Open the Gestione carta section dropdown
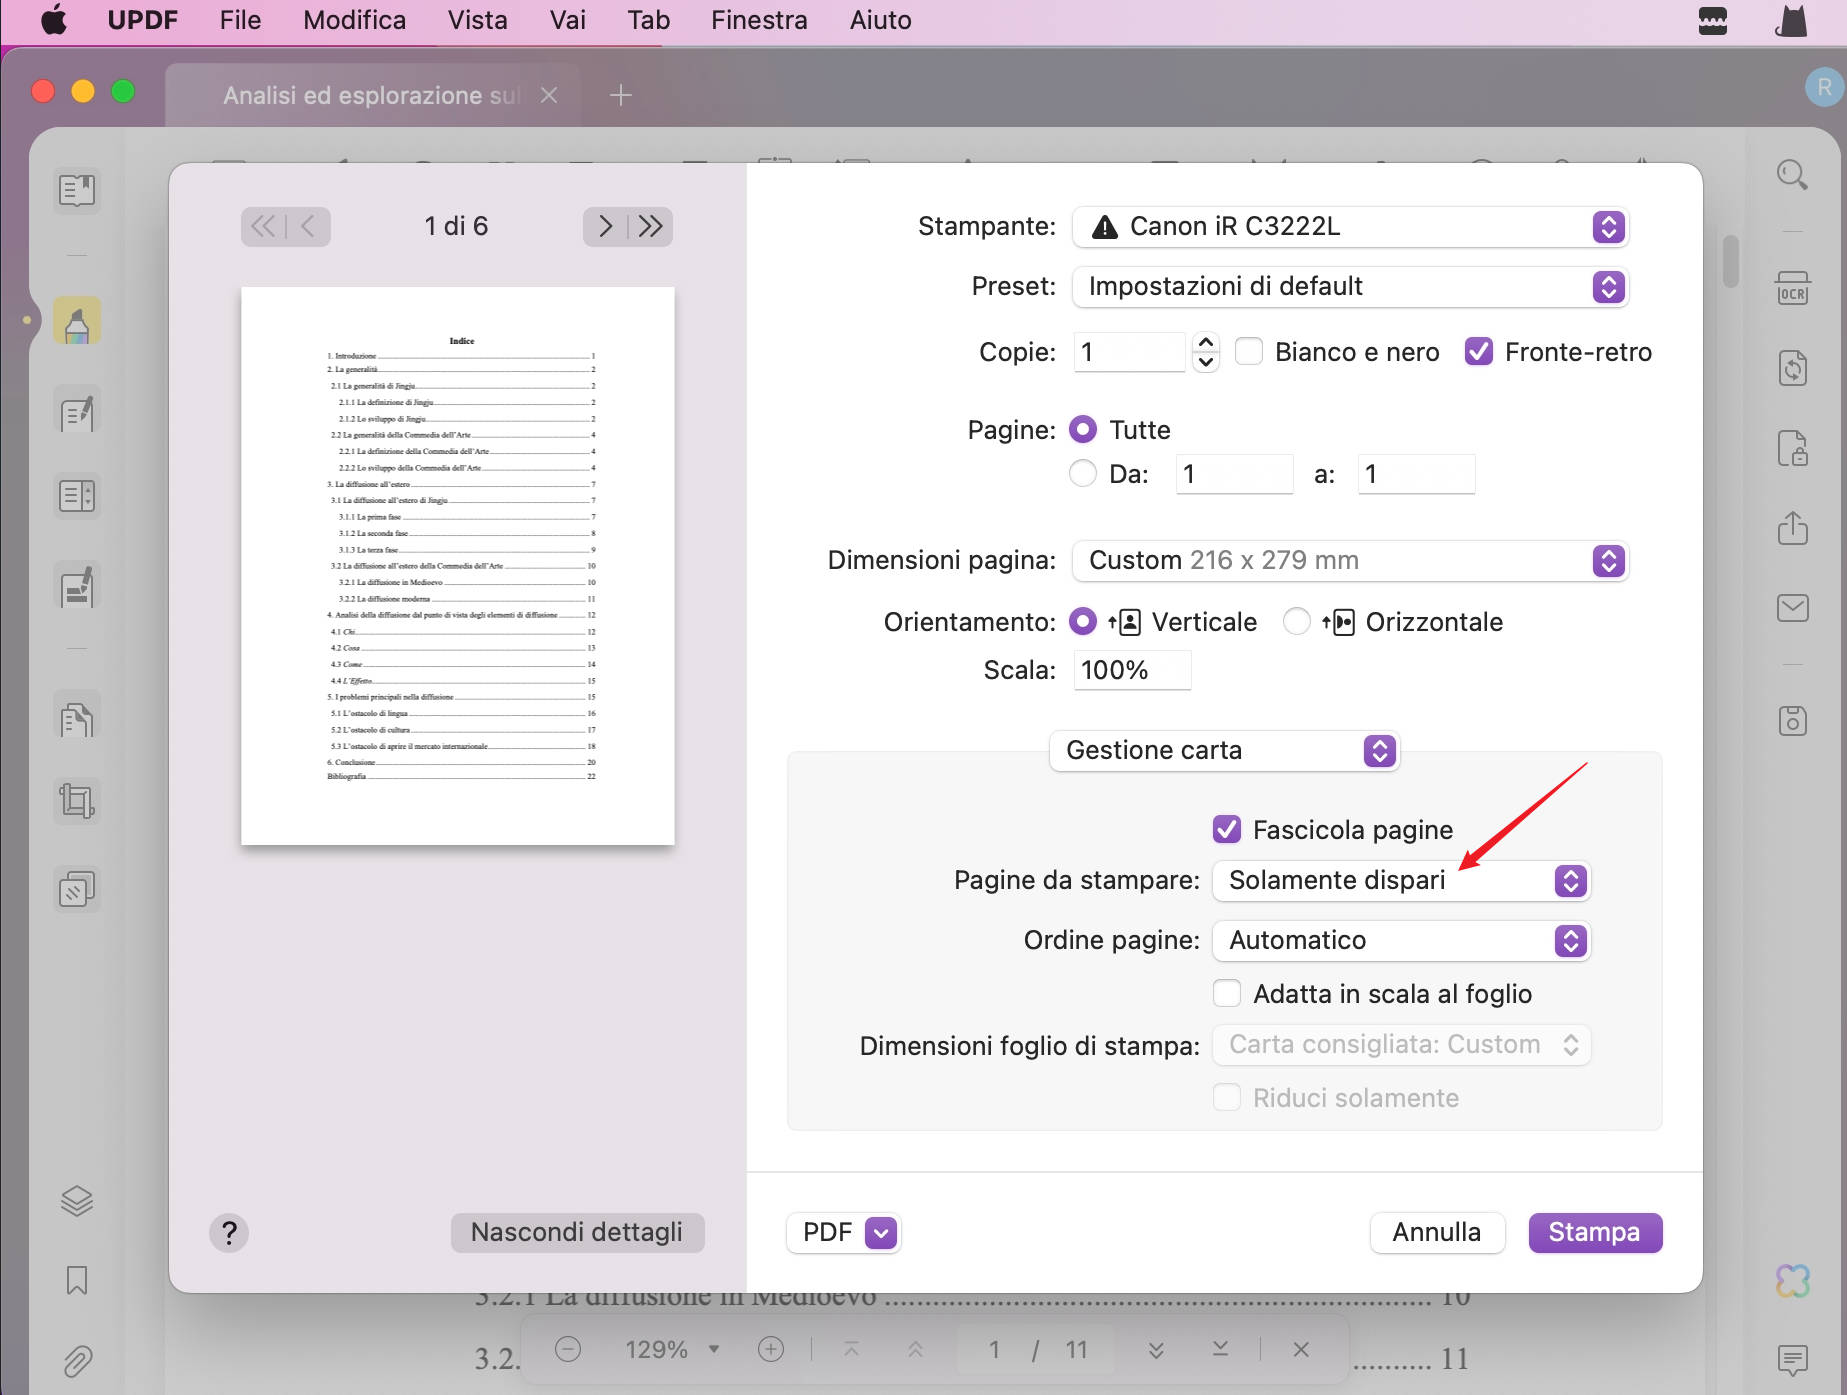 pyautogui.click(x=1224, y=751)
